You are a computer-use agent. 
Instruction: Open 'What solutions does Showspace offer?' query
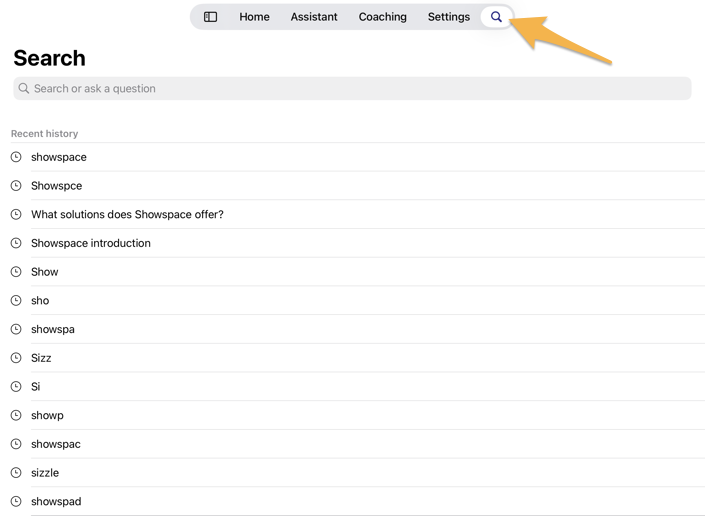[357, 214]
